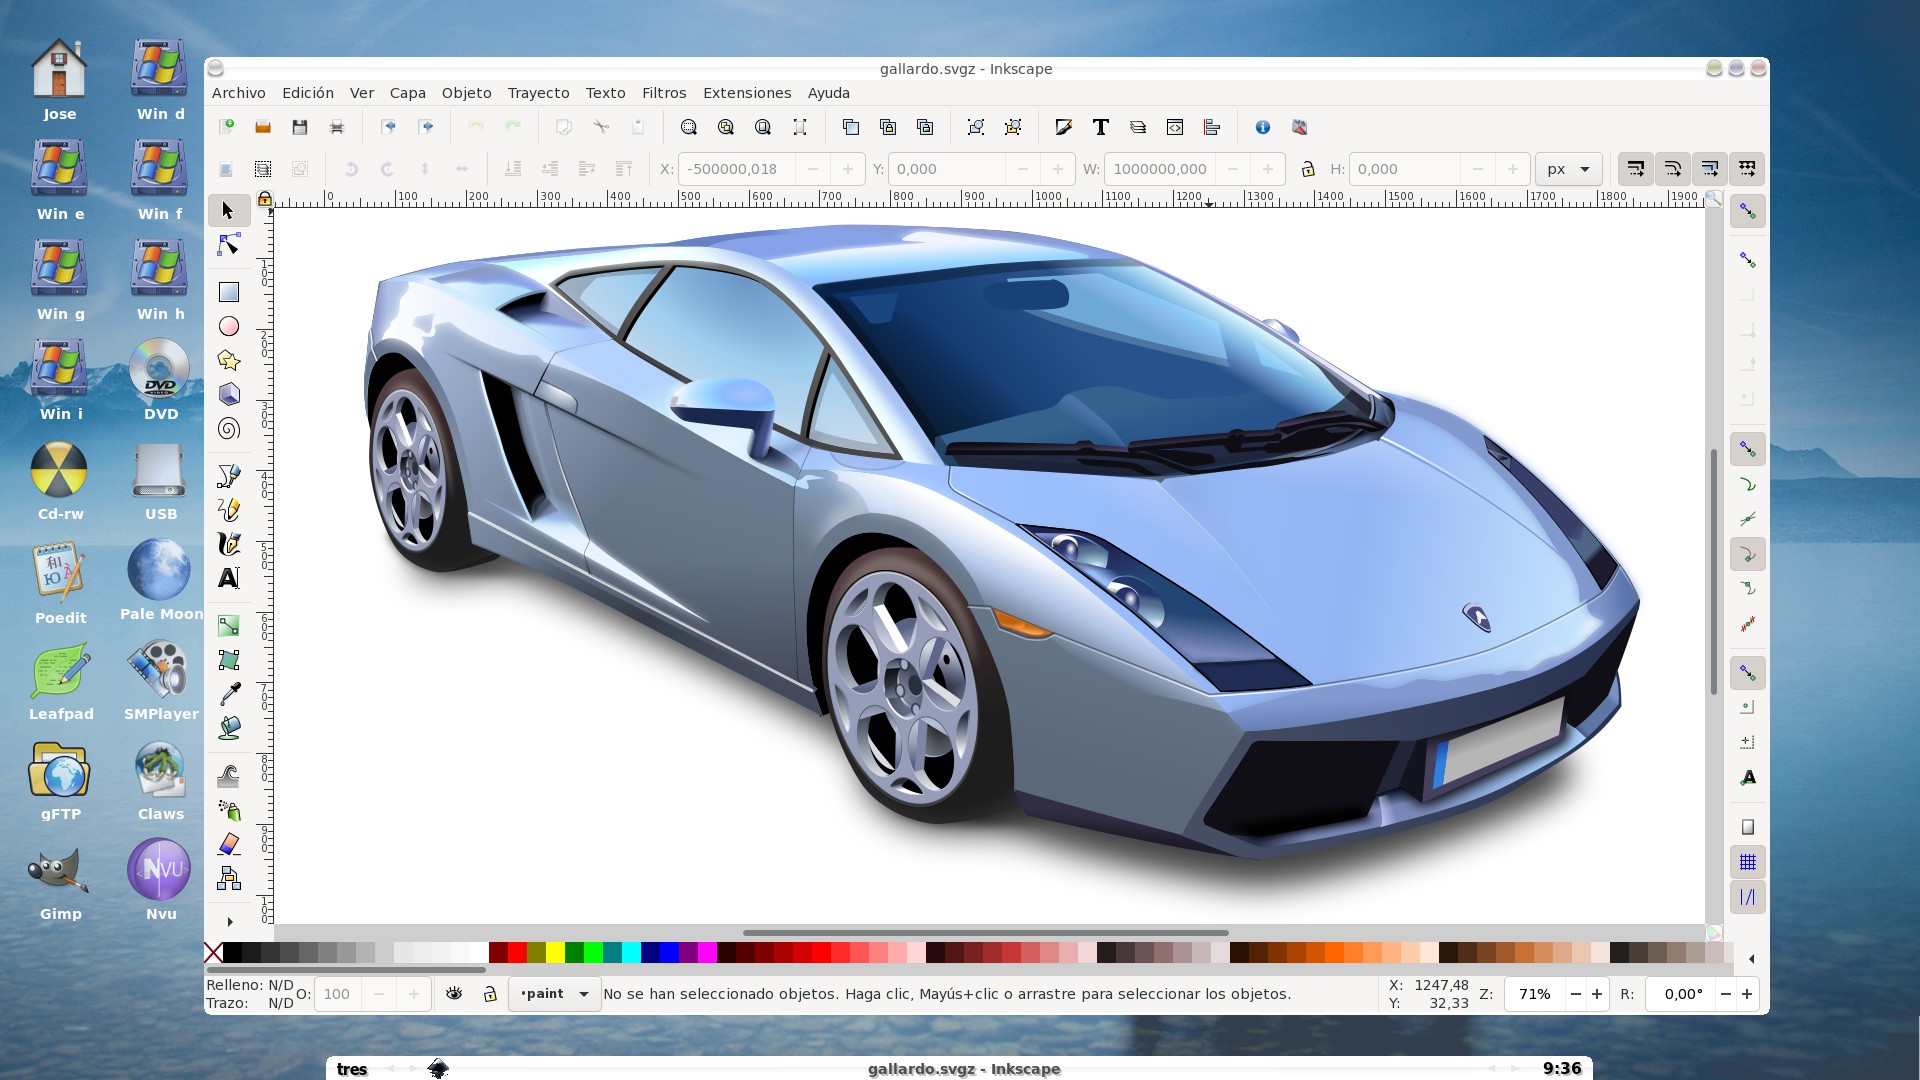This screenshot has width=1920, height=1080.
Task: Toggle the width-height ratio lock
Action: pyautogui.click(x=1307, y=169)
